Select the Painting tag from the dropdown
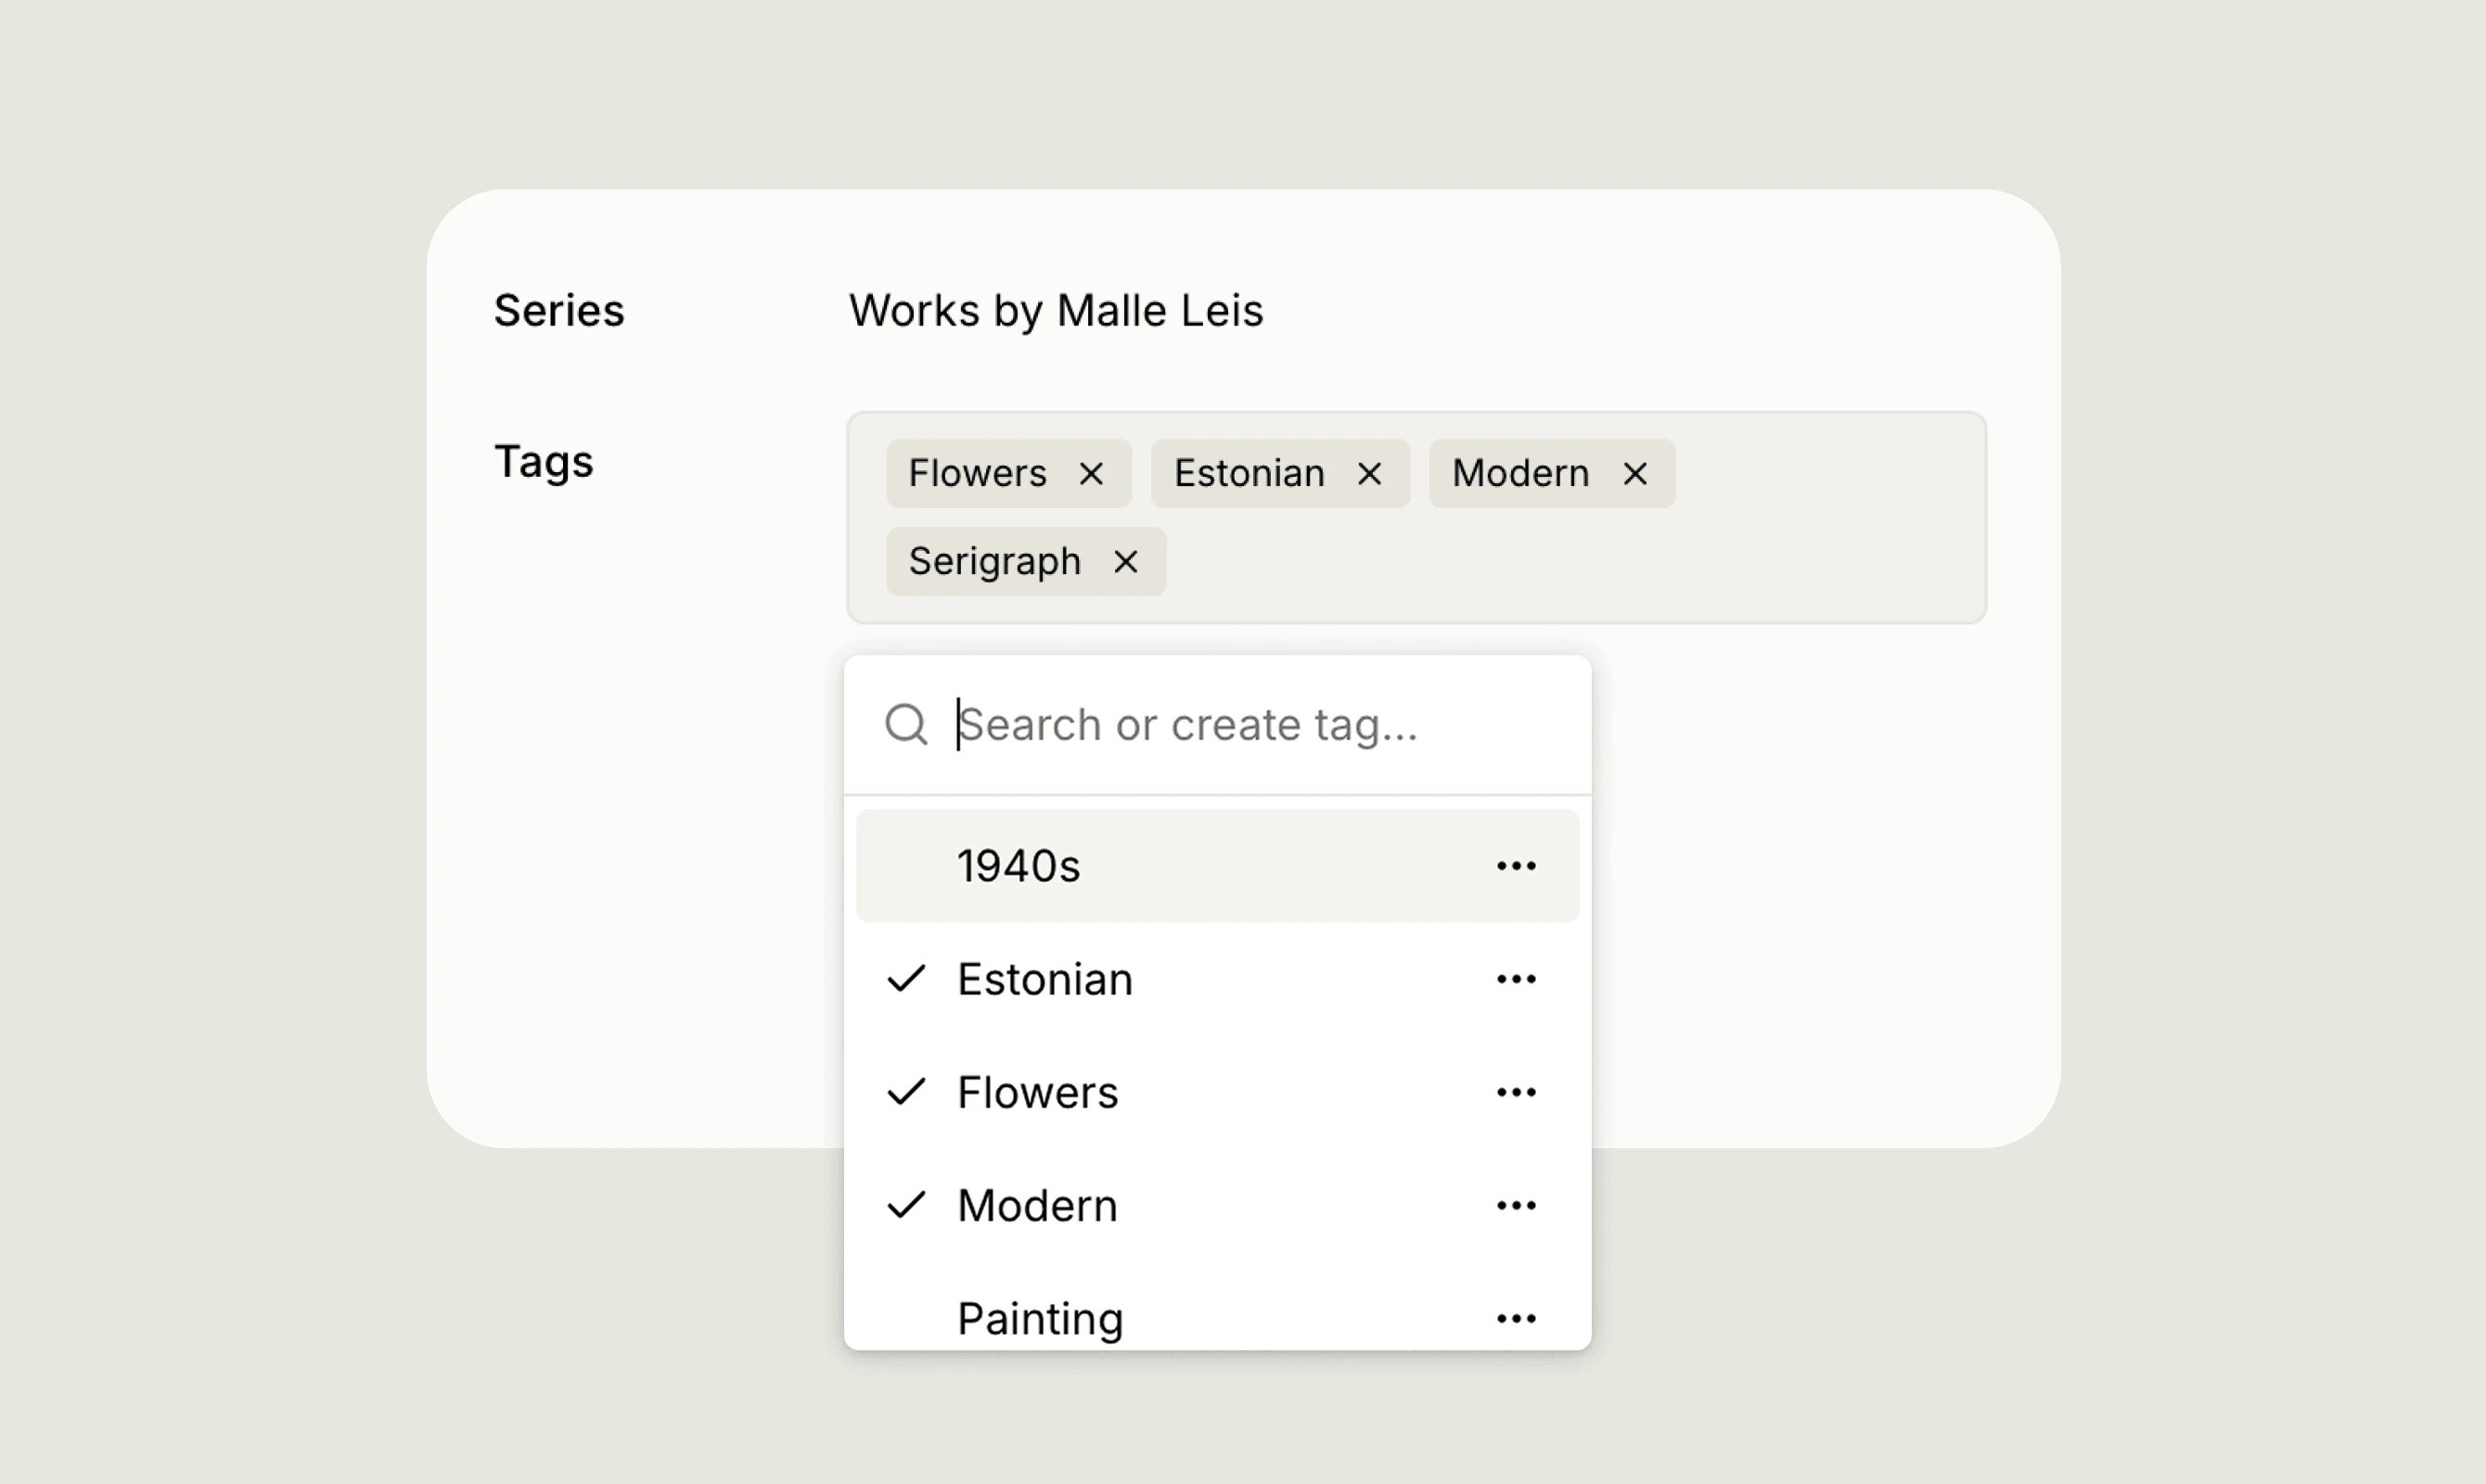Screen dimensions: 2486x1484 pos(1040,1318)
